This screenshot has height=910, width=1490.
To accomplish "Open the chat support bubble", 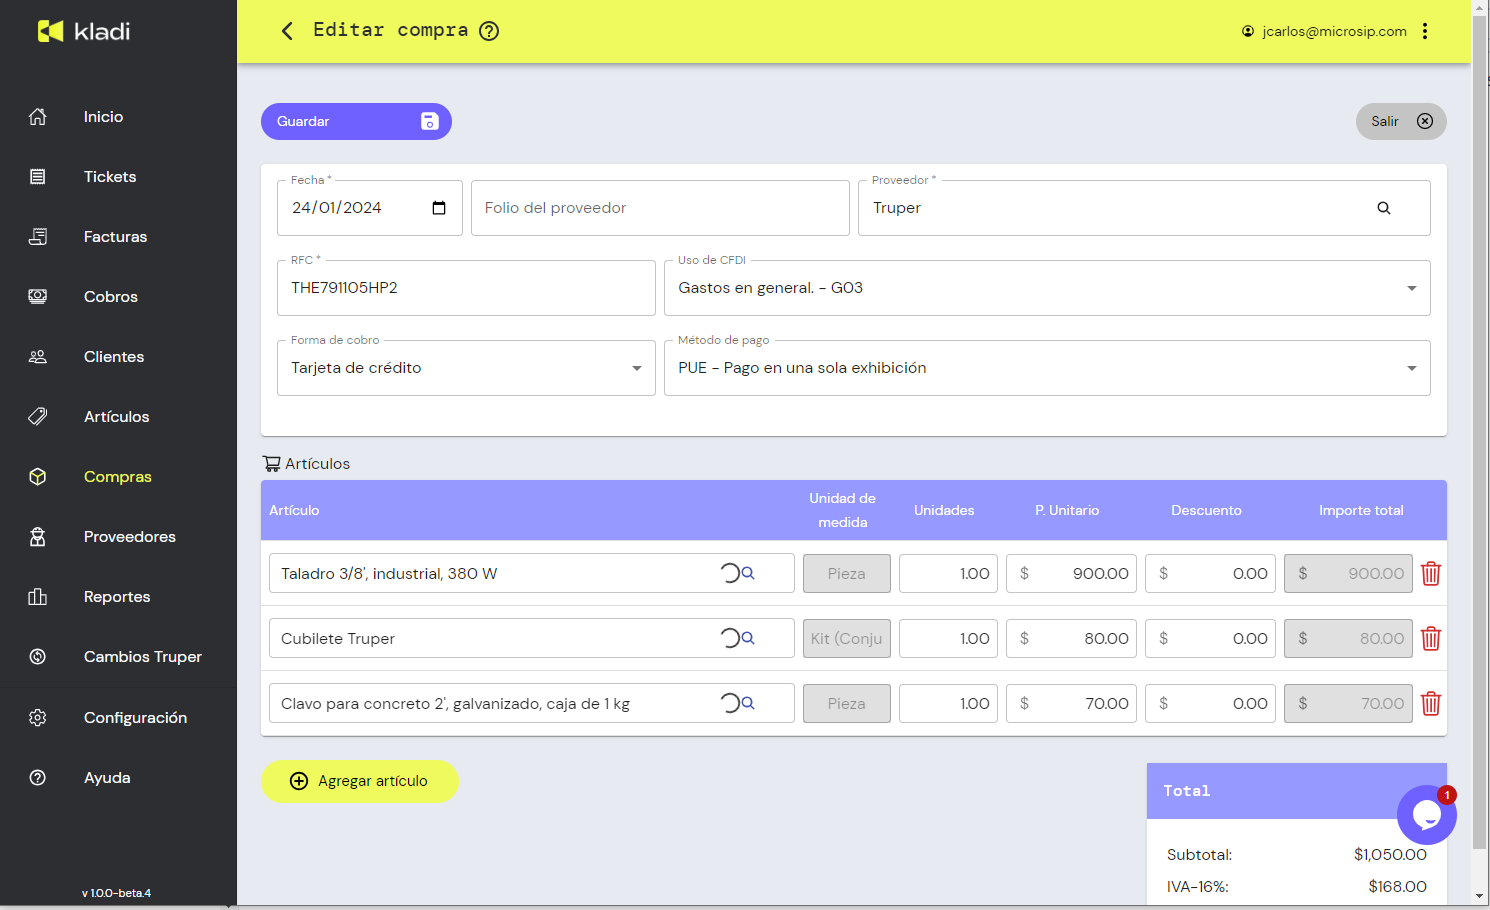I will pyautogui.click(x=1426, y=815).
